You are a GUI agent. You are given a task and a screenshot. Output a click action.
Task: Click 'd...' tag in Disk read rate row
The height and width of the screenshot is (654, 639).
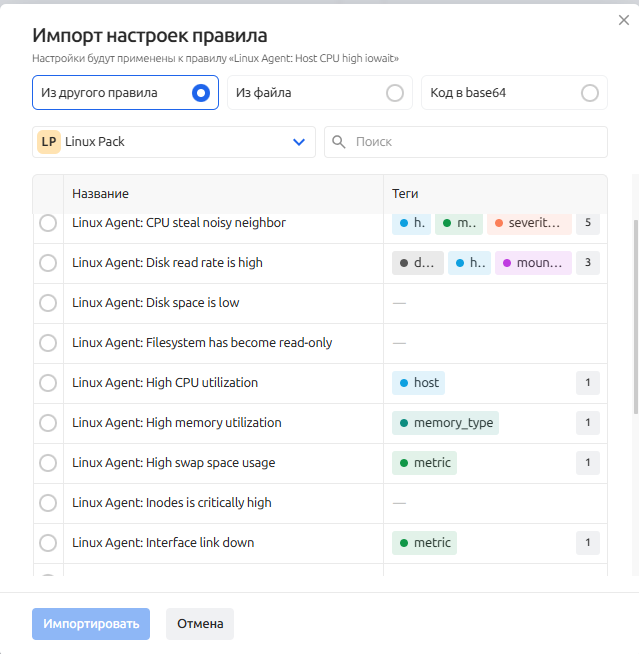[x=418, y=263]
